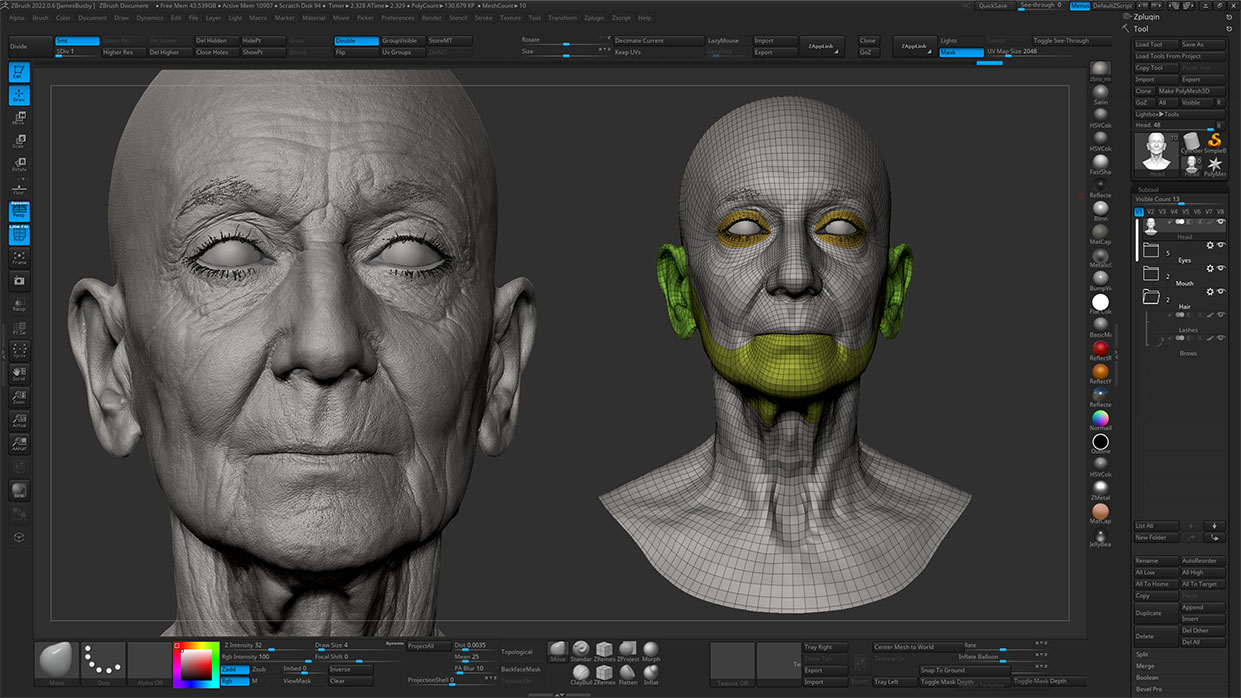Viewport: 1241px width, 698px height.
Task: Pick a color in the color picker square
Action: point(197,663)
